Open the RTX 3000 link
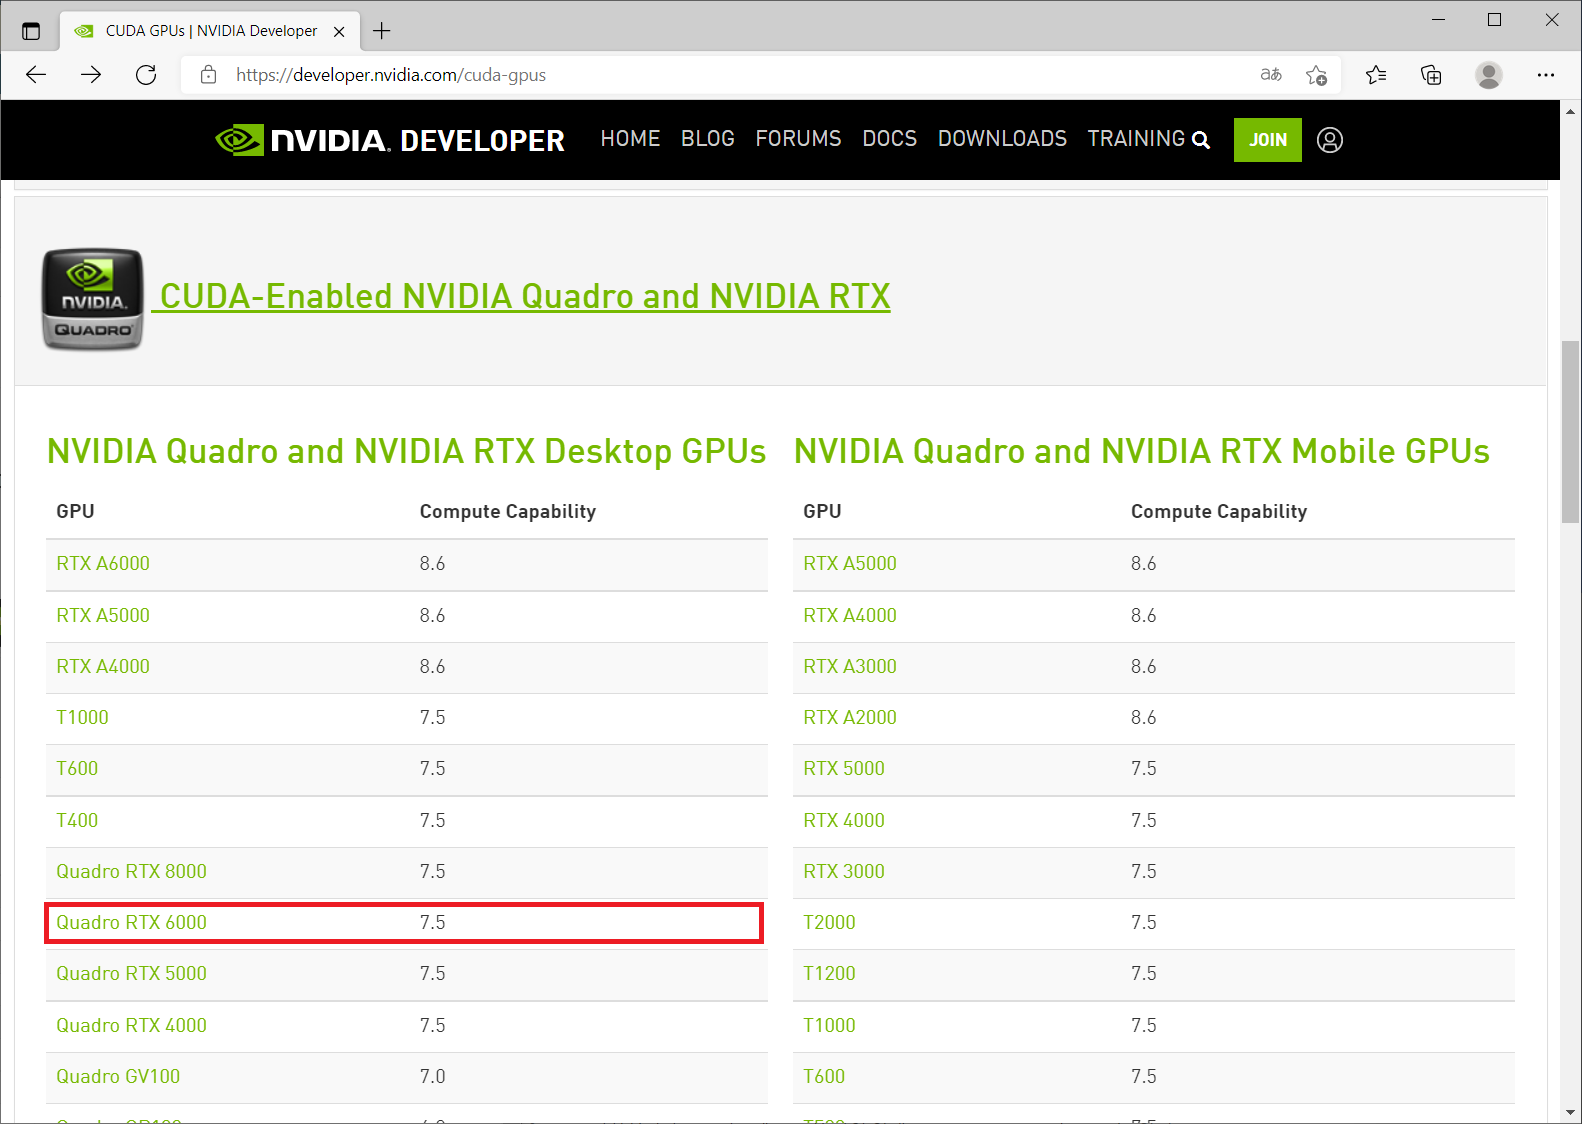Viewport: 1582px width, 1124px height. click(x=844, y=871)
